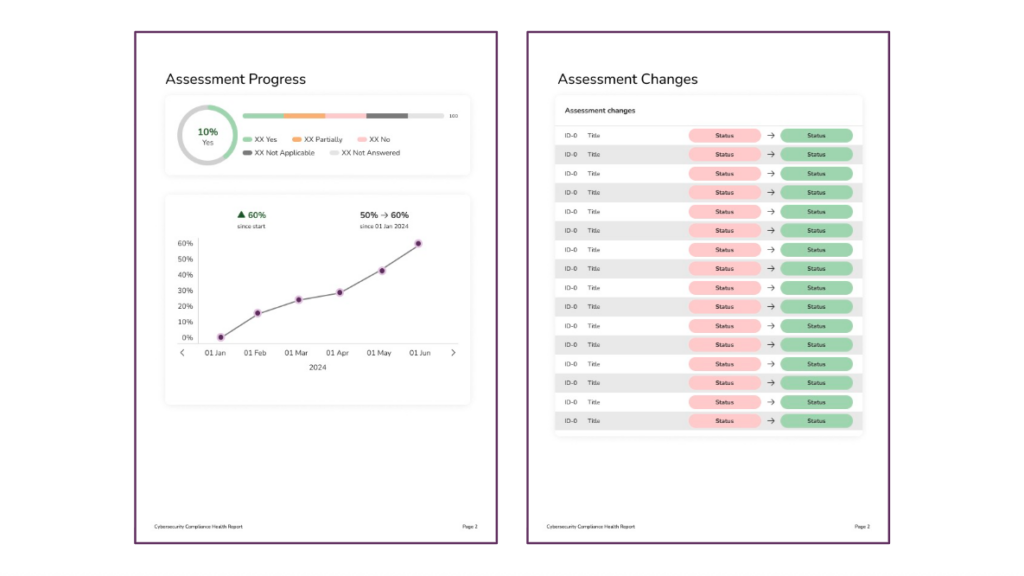Click the green up triangle beside 60%

[x=241, y=215]
